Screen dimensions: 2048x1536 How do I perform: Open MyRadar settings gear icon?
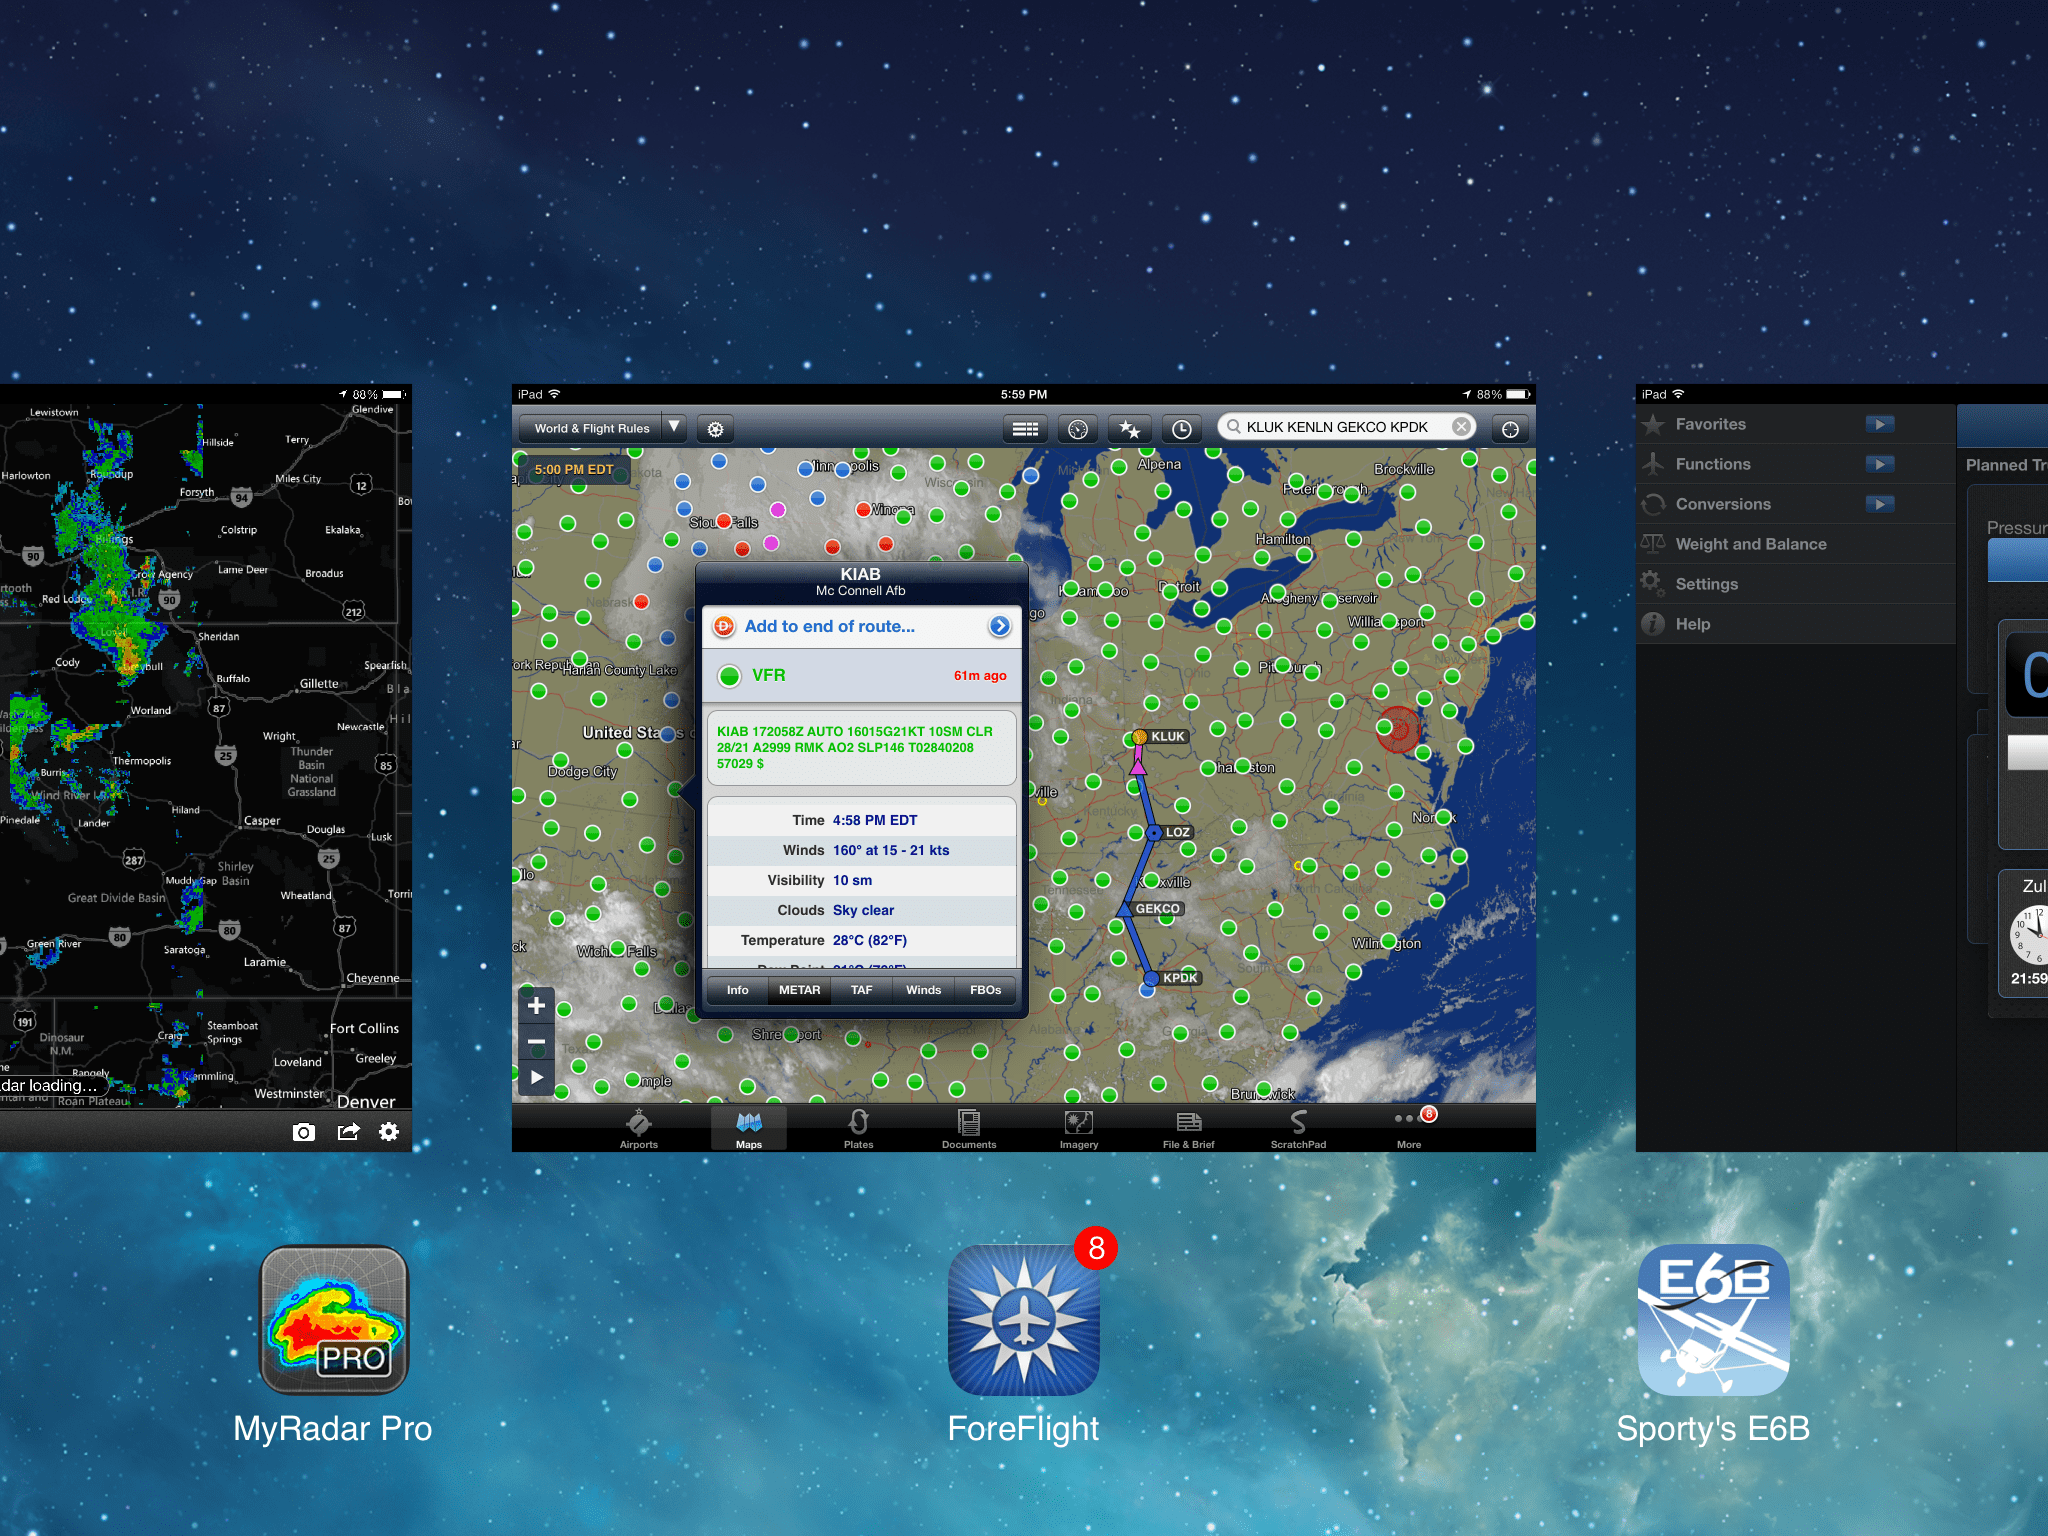[389, 1132]
